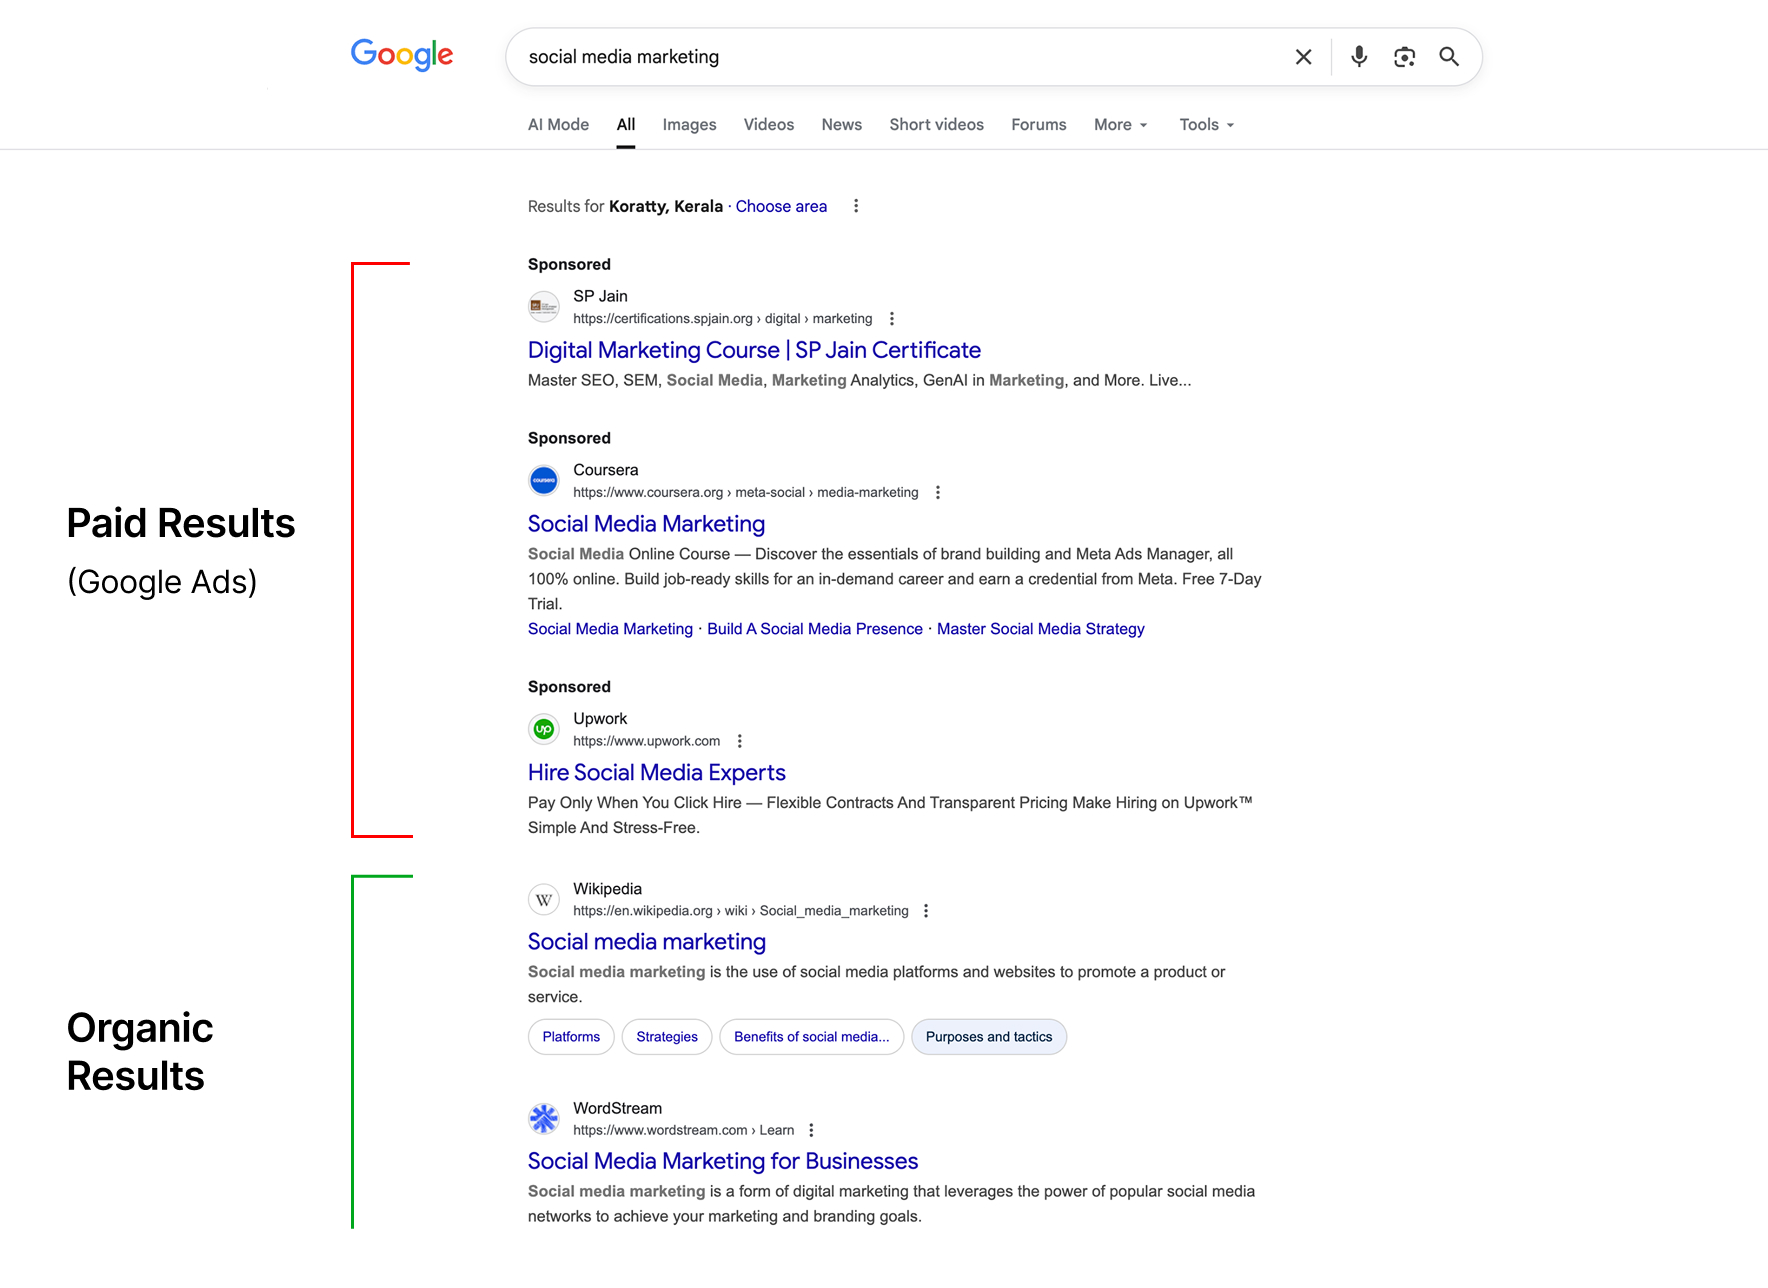This screenshot has width=1768, height=1288.
Task: Click the Google logo
Action: click(x=402, y=55)
